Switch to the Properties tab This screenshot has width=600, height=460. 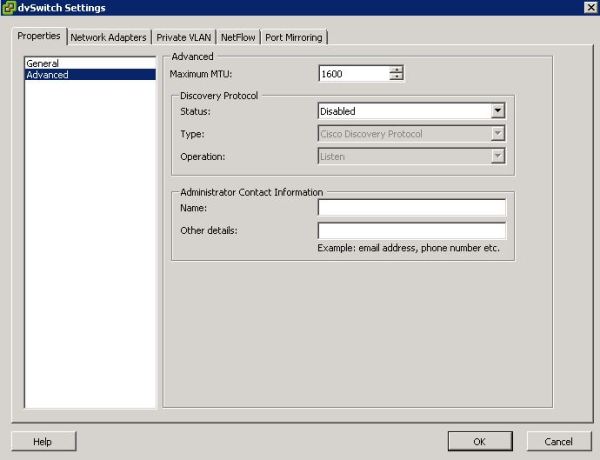click(39, 36)
